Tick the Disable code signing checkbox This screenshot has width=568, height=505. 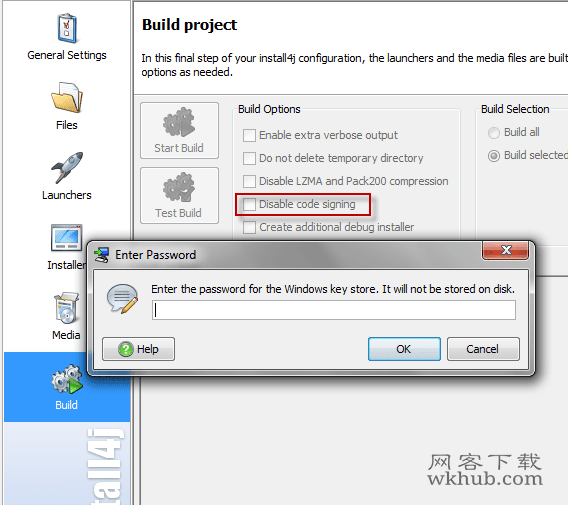pos(249,204)
